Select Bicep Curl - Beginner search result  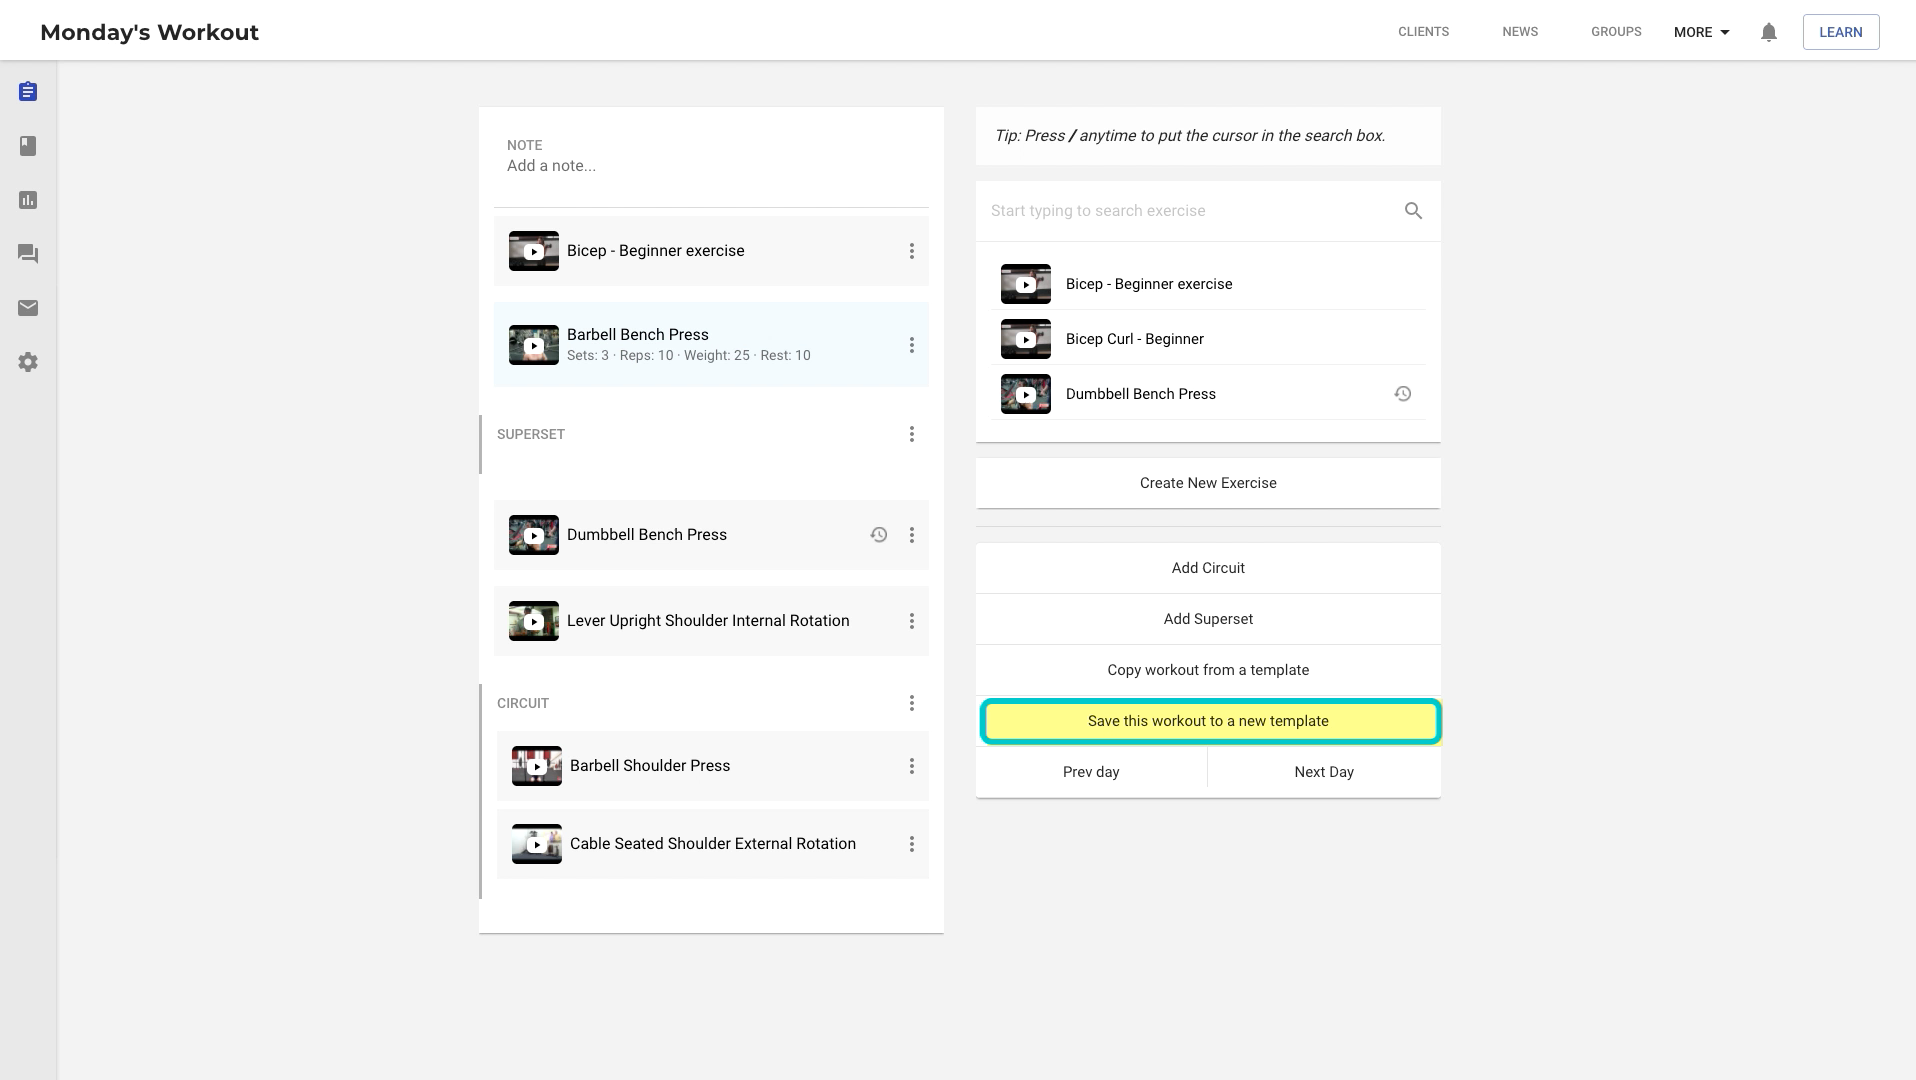pyautogui.click(x=1134, y=339)
